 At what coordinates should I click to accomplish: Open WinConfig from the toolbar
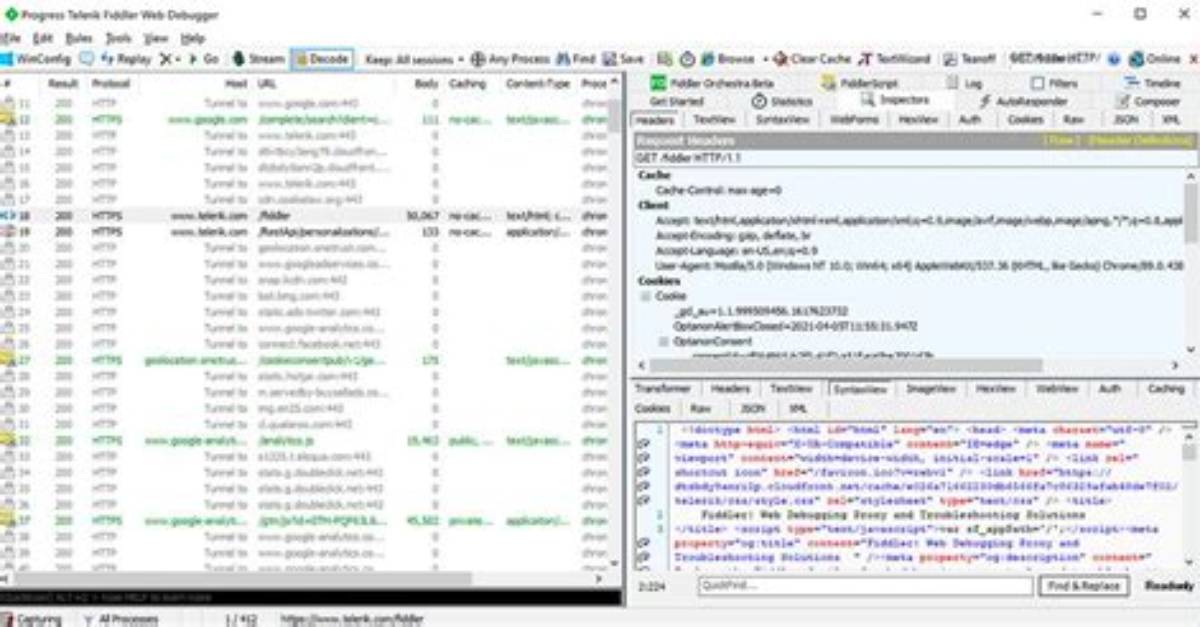(x=36, y=60)
